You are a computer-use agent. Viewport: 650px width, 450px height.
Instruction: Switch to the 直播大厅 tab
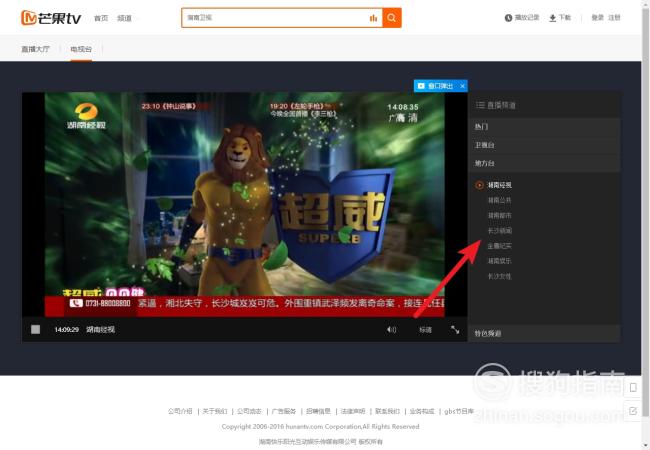tap(36, 49)
